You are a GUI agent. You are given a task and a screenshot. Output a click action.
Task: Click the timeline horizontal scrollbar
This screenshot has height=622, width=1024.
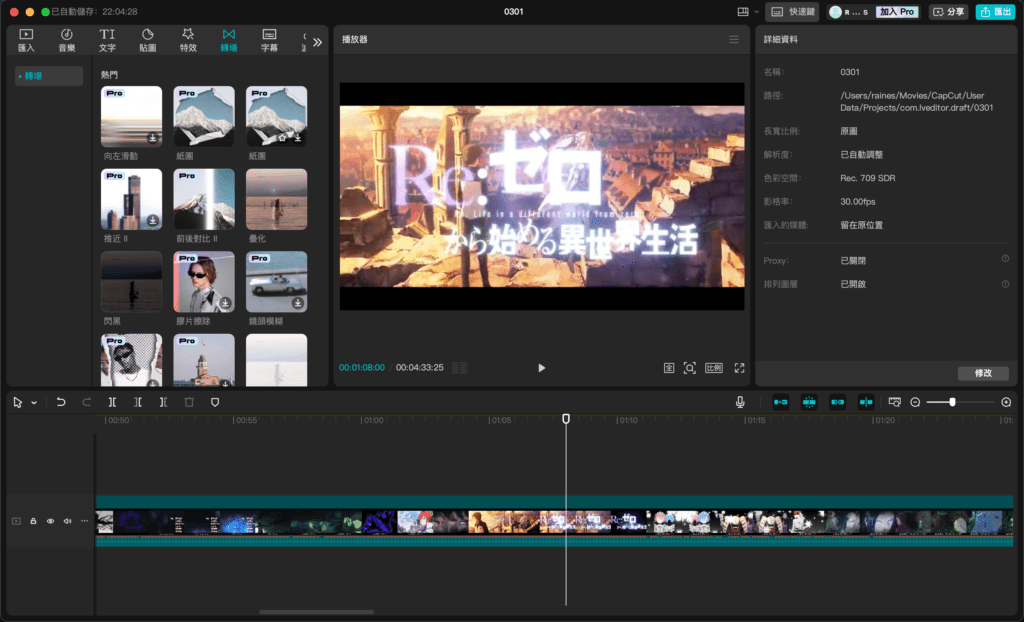click(x=317, y=612)
